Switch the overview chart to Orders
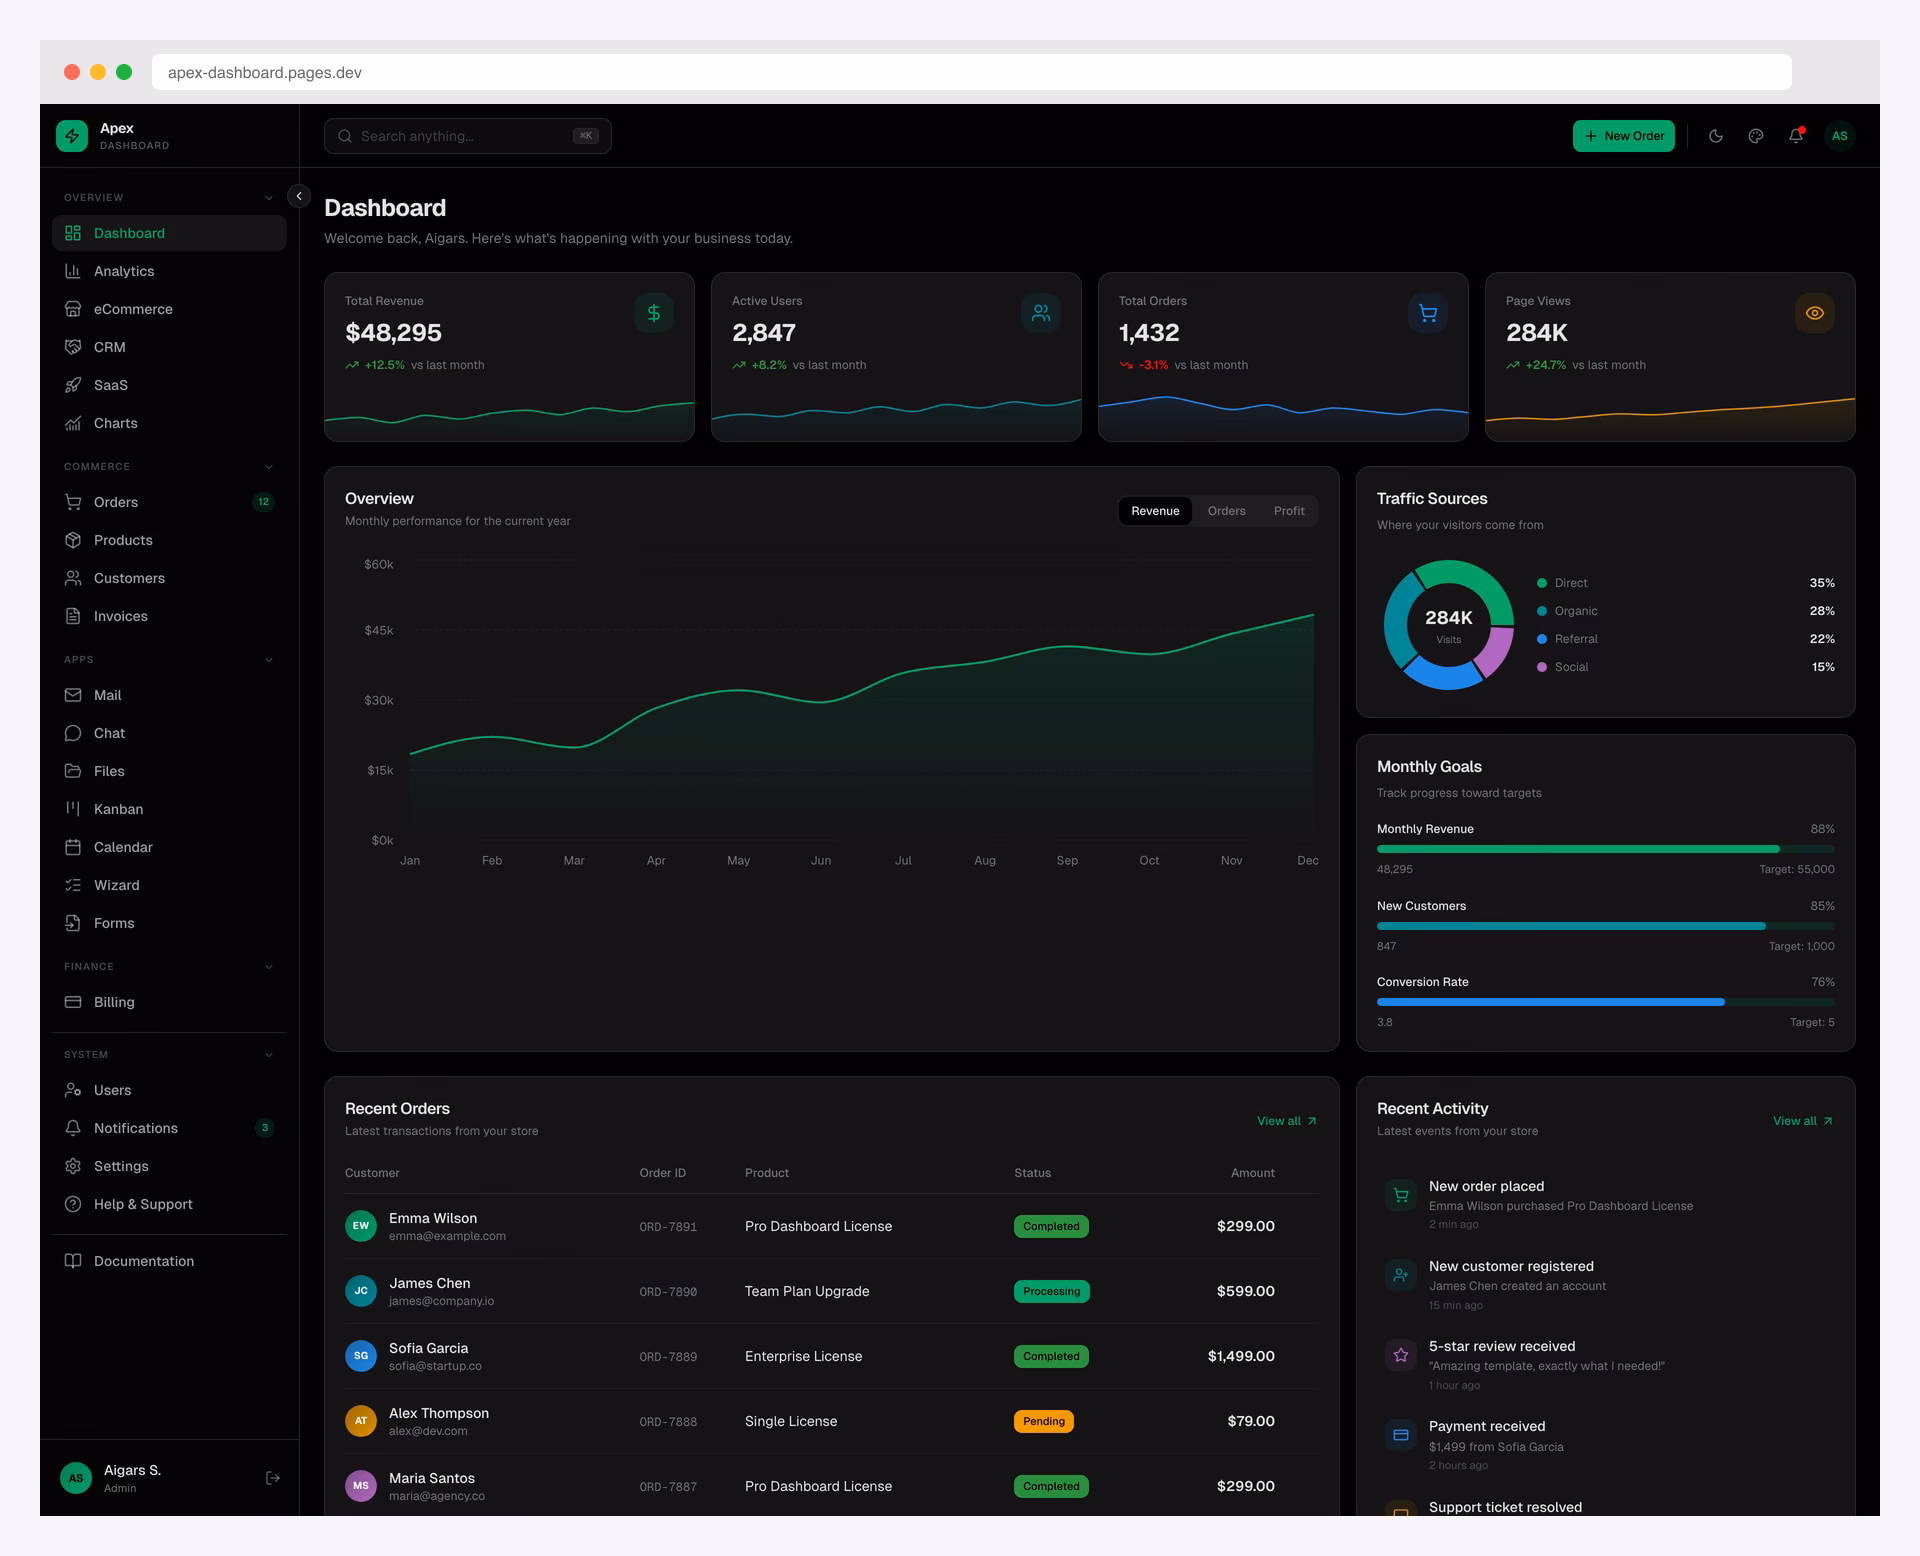This screenshot has width=1920, height=1556. [x=1226, y=511]
